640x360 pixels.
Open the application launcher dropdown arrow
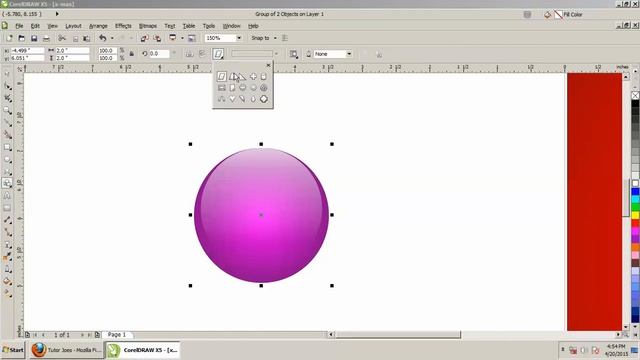[182, 38]
